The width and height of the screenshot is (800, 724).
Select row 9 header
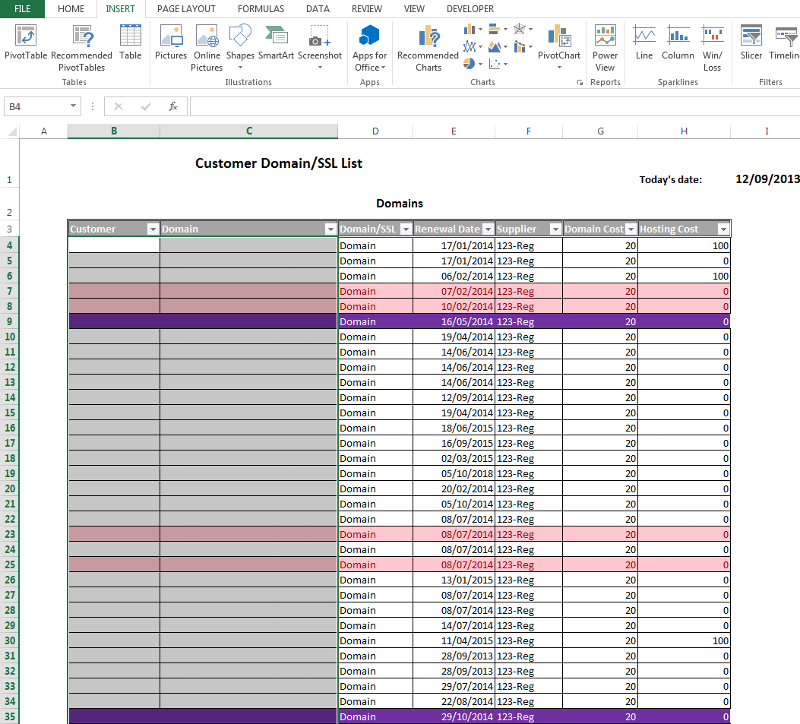point(10,321)
